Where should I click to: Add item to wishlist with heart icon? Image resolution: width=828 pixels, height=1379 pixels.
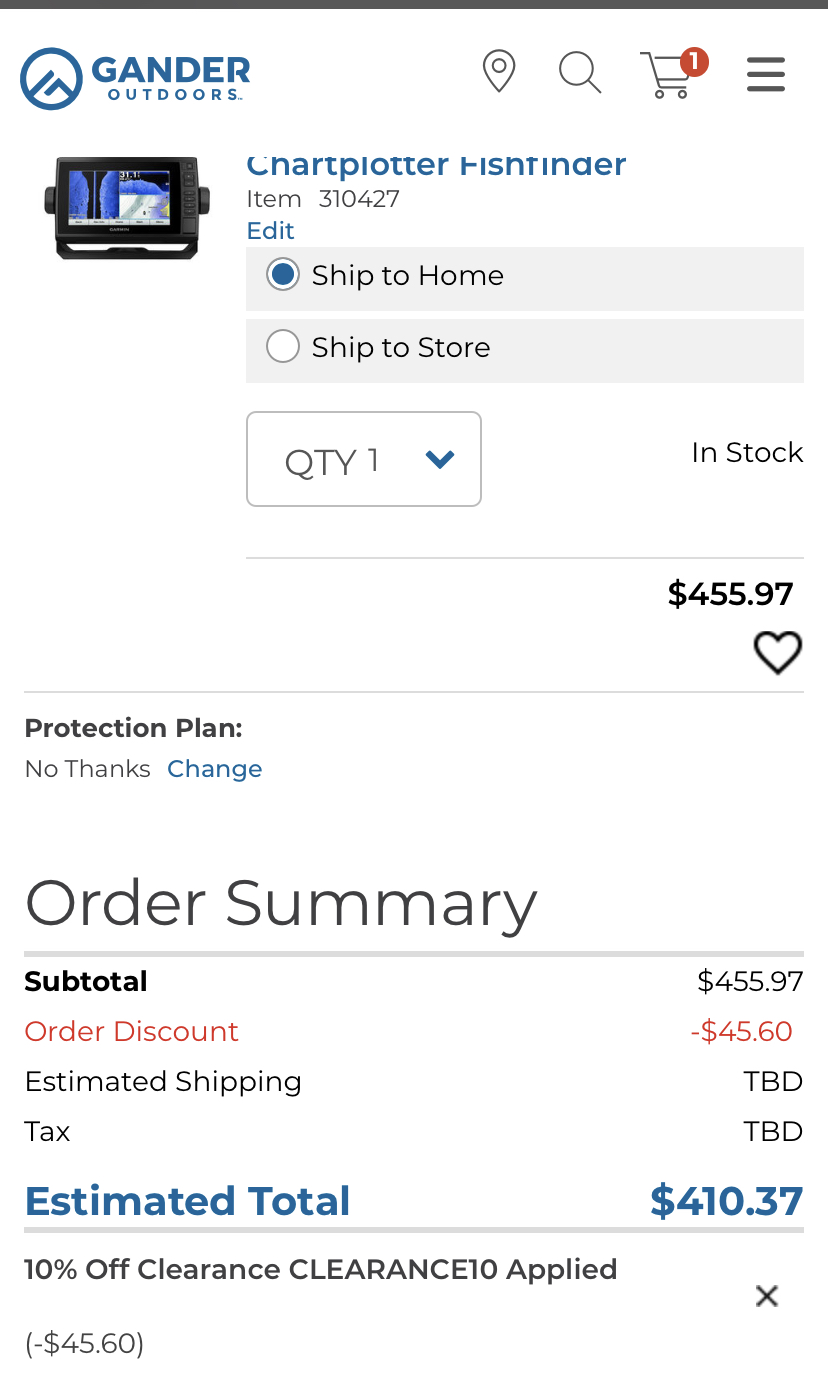777,653
